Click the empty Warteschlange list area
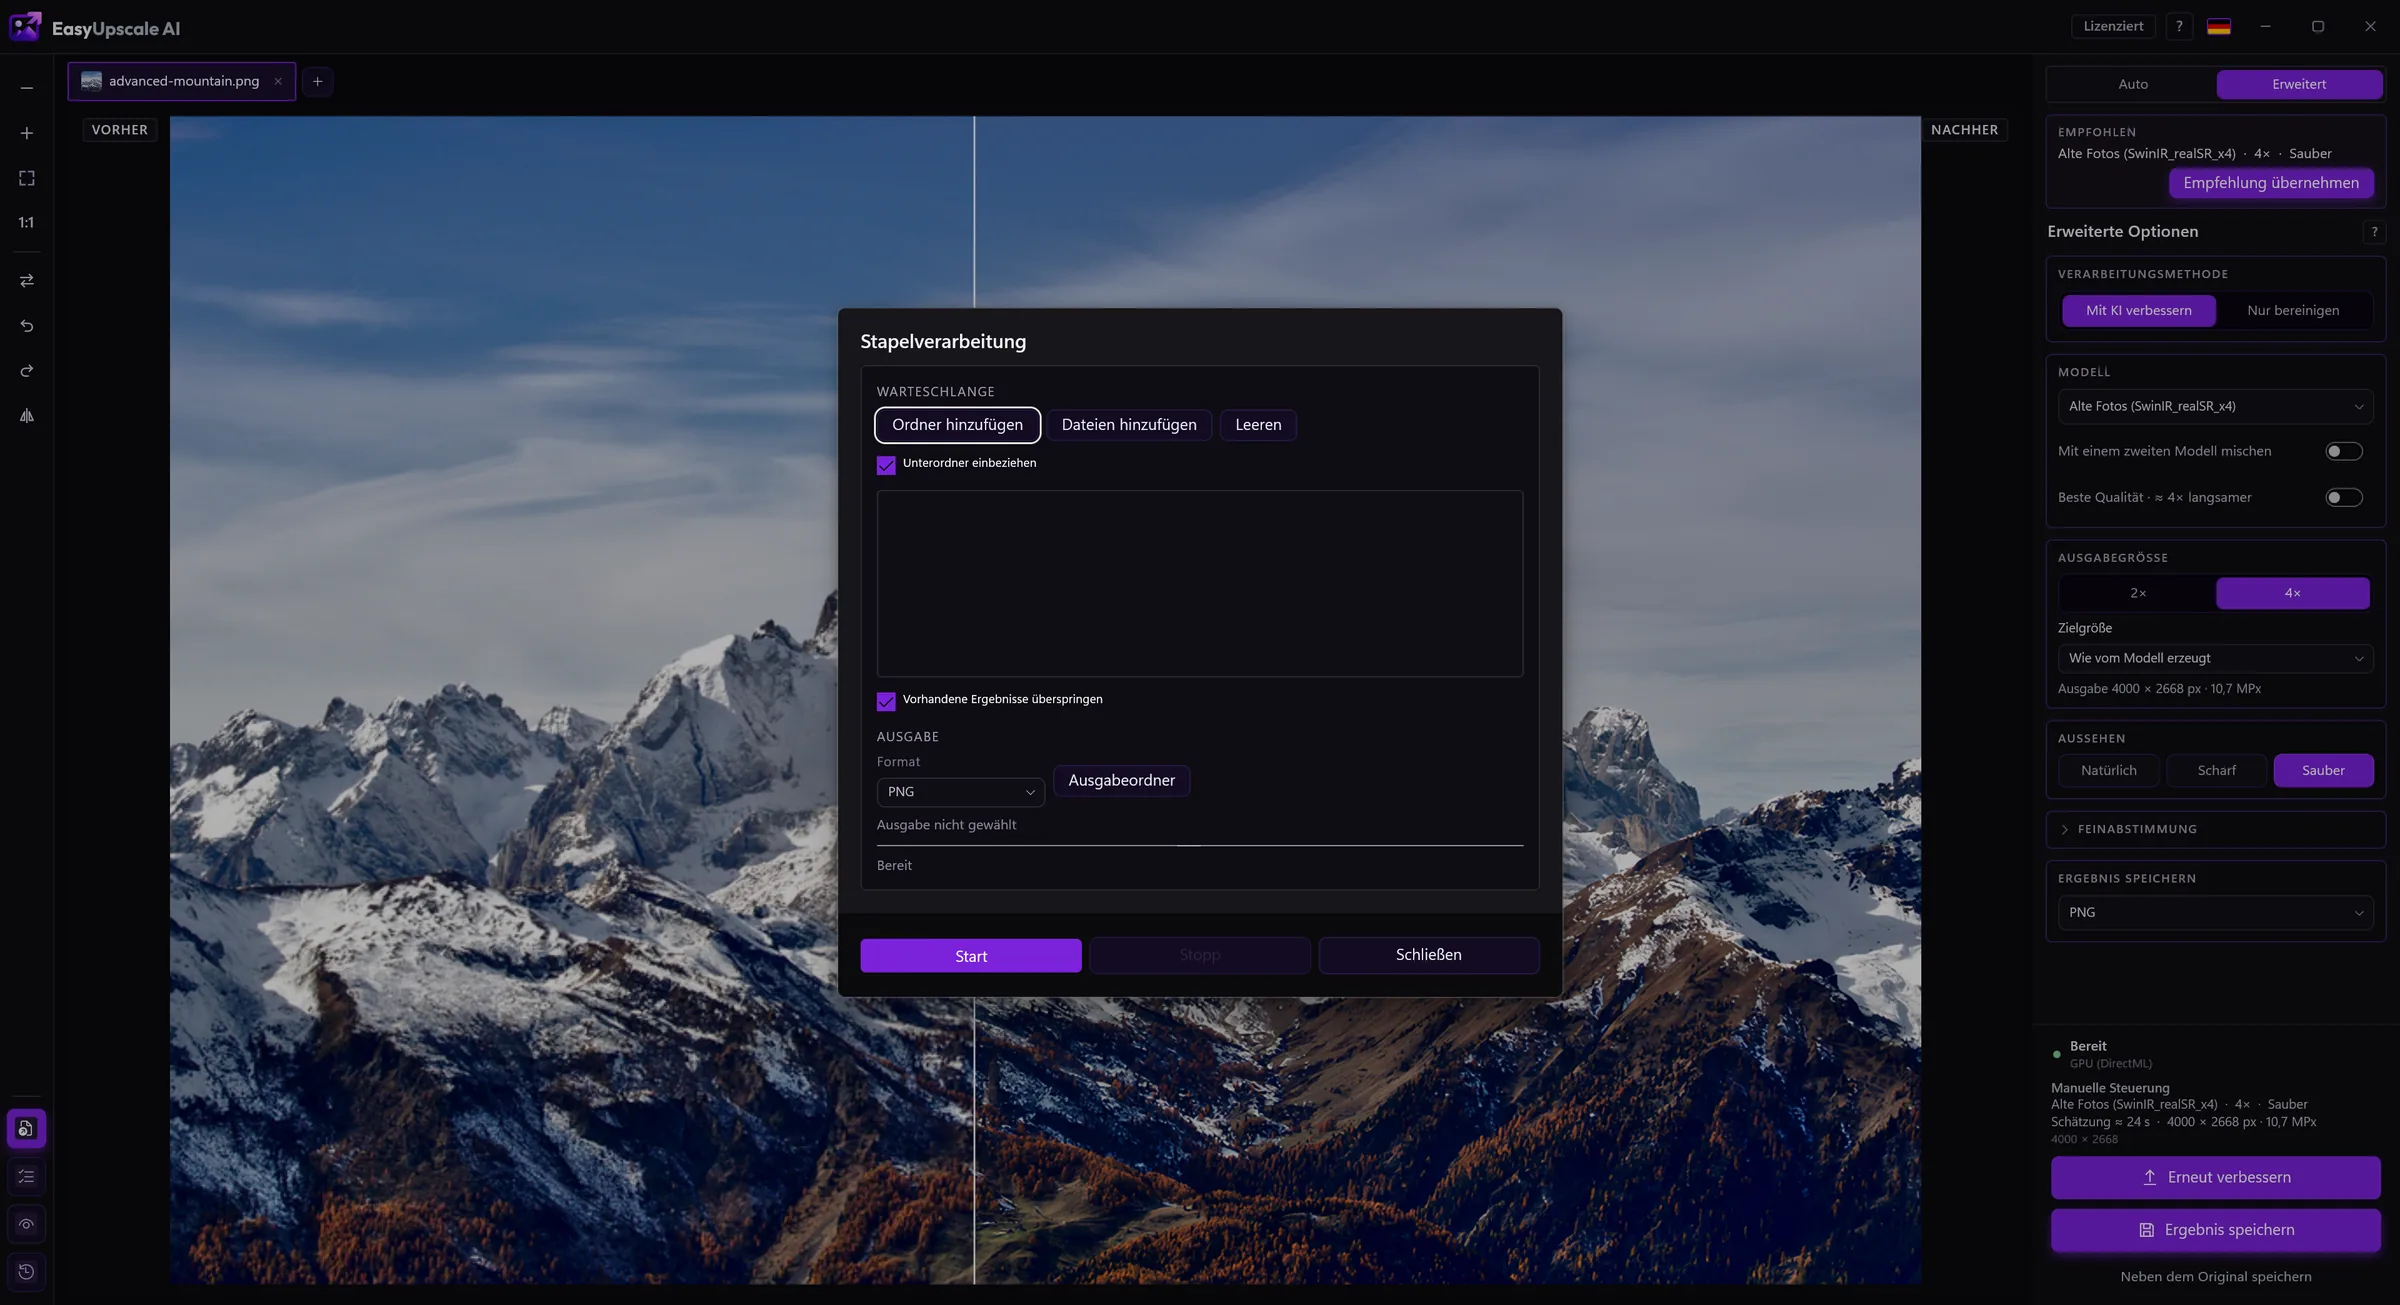The width and height of the screenshot is (2400, 1305). [1199, 584]
